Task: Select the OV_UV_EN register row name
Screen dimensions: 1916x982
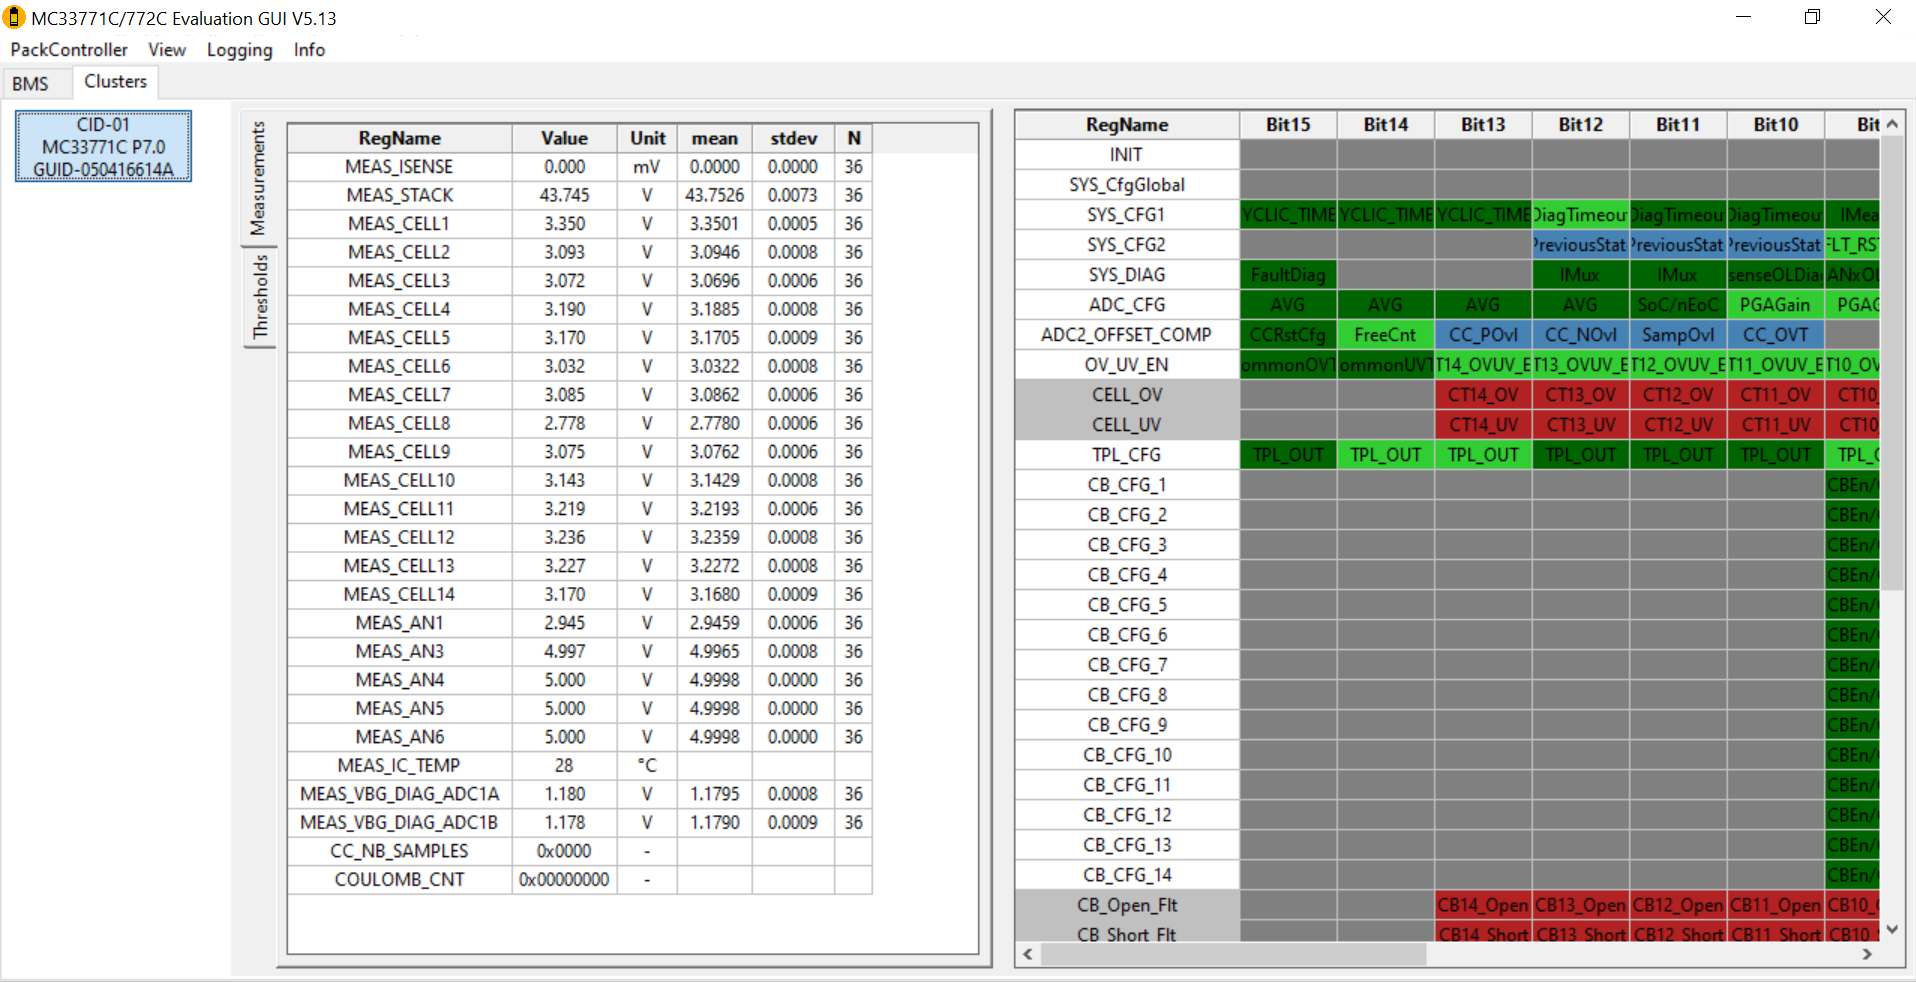Action: coord(1126,365)
